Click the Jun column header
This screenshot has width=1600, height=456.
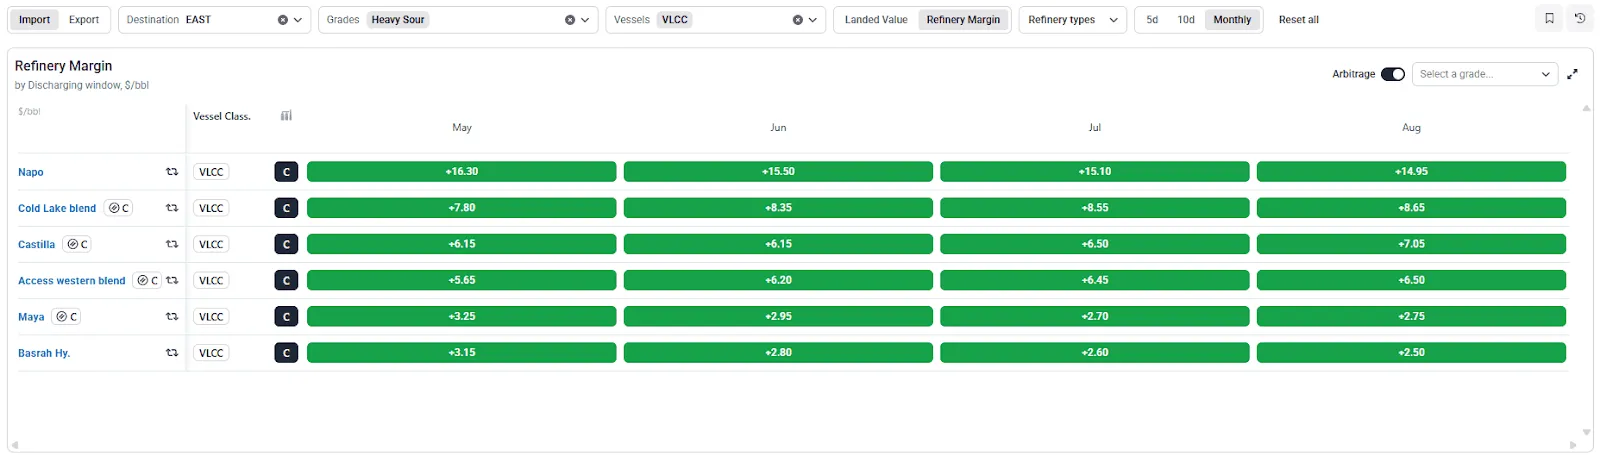tap(778, 128)
